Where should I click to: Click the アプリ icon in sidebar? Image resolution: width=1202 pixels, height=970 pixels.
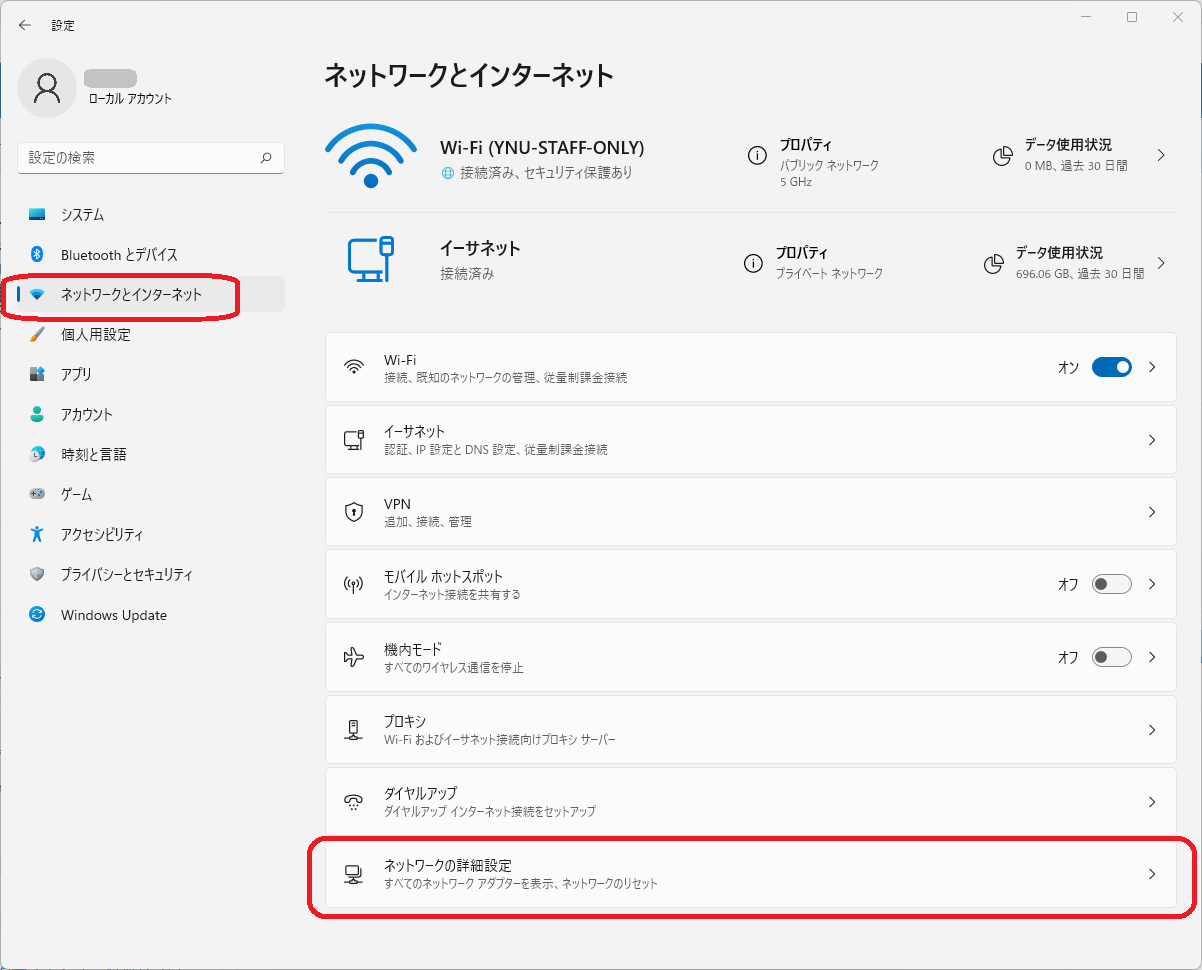(37, 374)
